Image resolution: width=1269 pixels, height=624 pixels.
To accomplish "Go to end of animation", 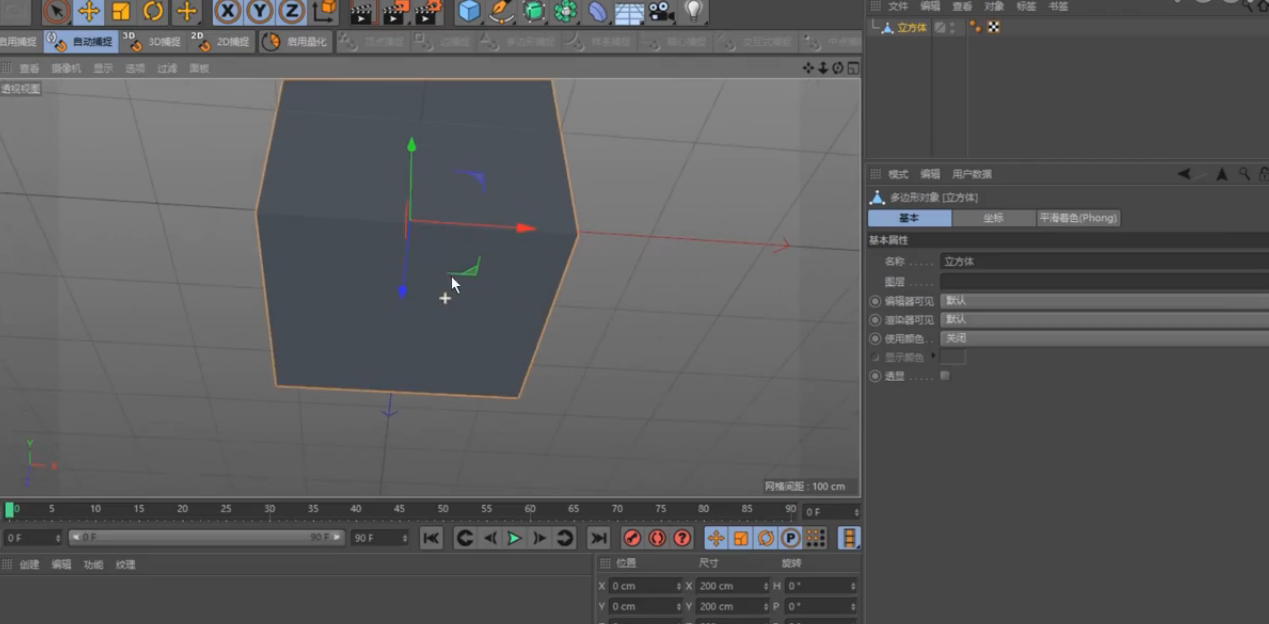I will click(x=598, y=538).
